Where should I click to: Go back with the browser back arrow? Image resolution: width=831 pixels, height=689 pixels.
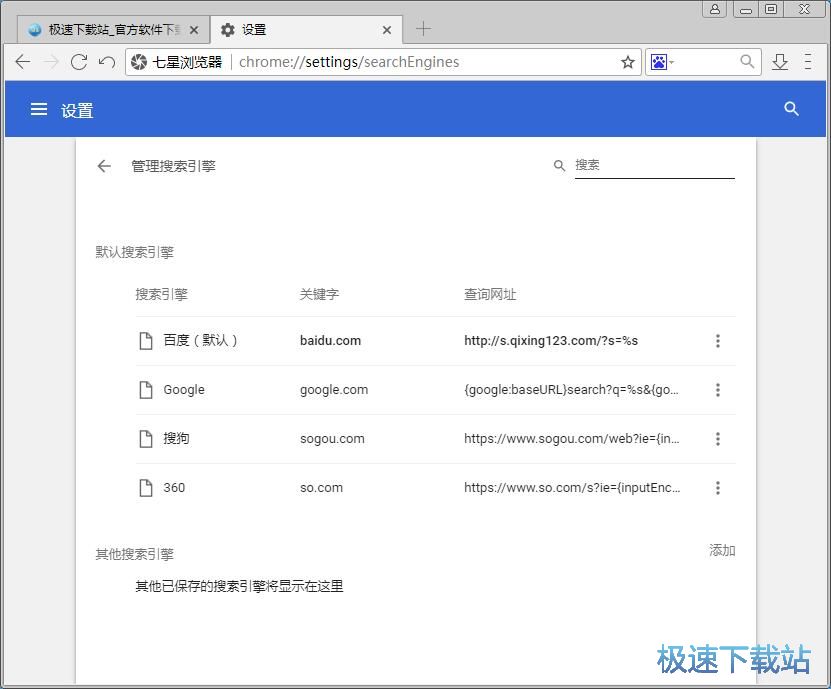coord(23,62)
